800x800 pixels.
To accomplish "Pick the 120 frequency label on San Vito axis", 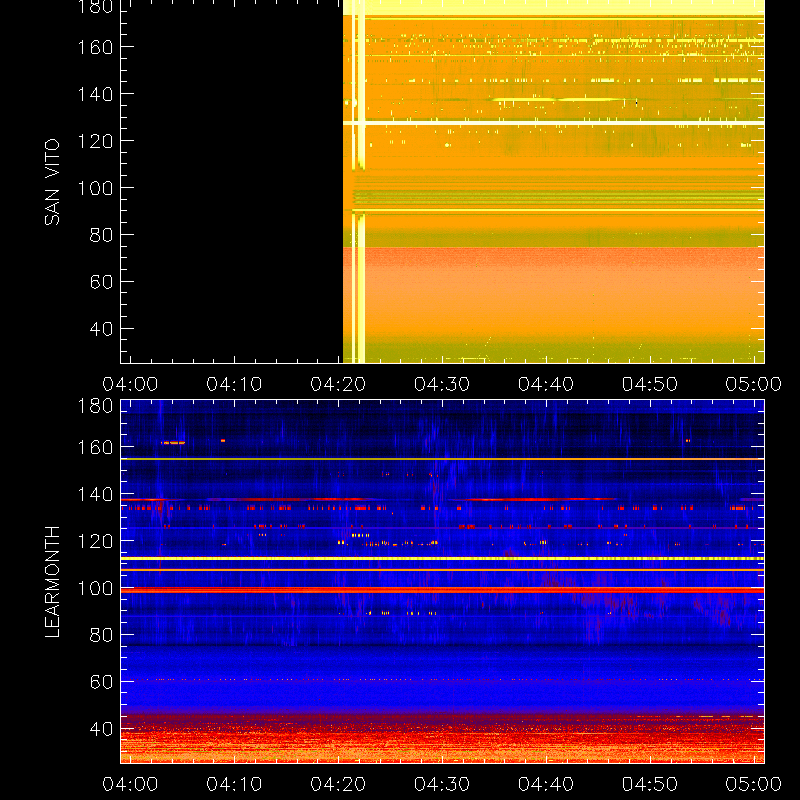I will [95, 141].
